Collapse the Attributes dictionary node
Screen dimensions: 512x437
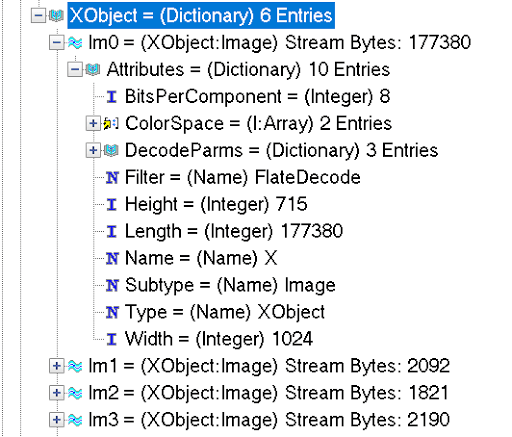click(75, 69)
